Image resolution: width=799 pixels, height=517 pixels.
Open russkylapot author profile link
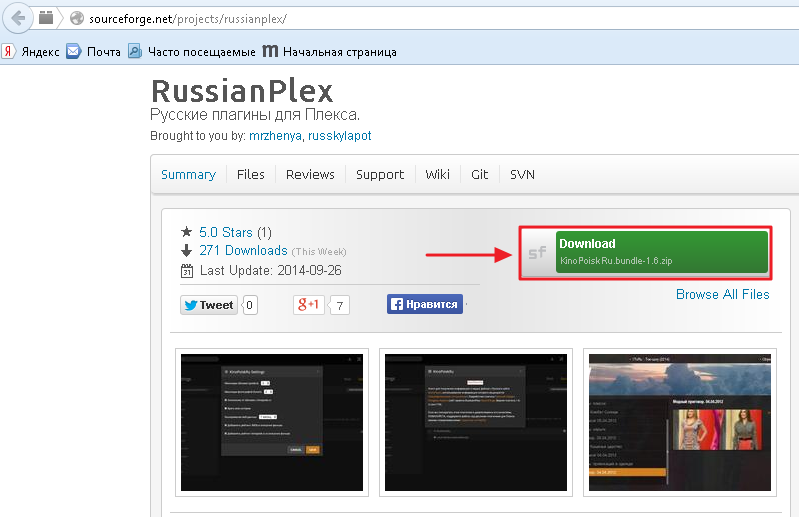point(339,136)
